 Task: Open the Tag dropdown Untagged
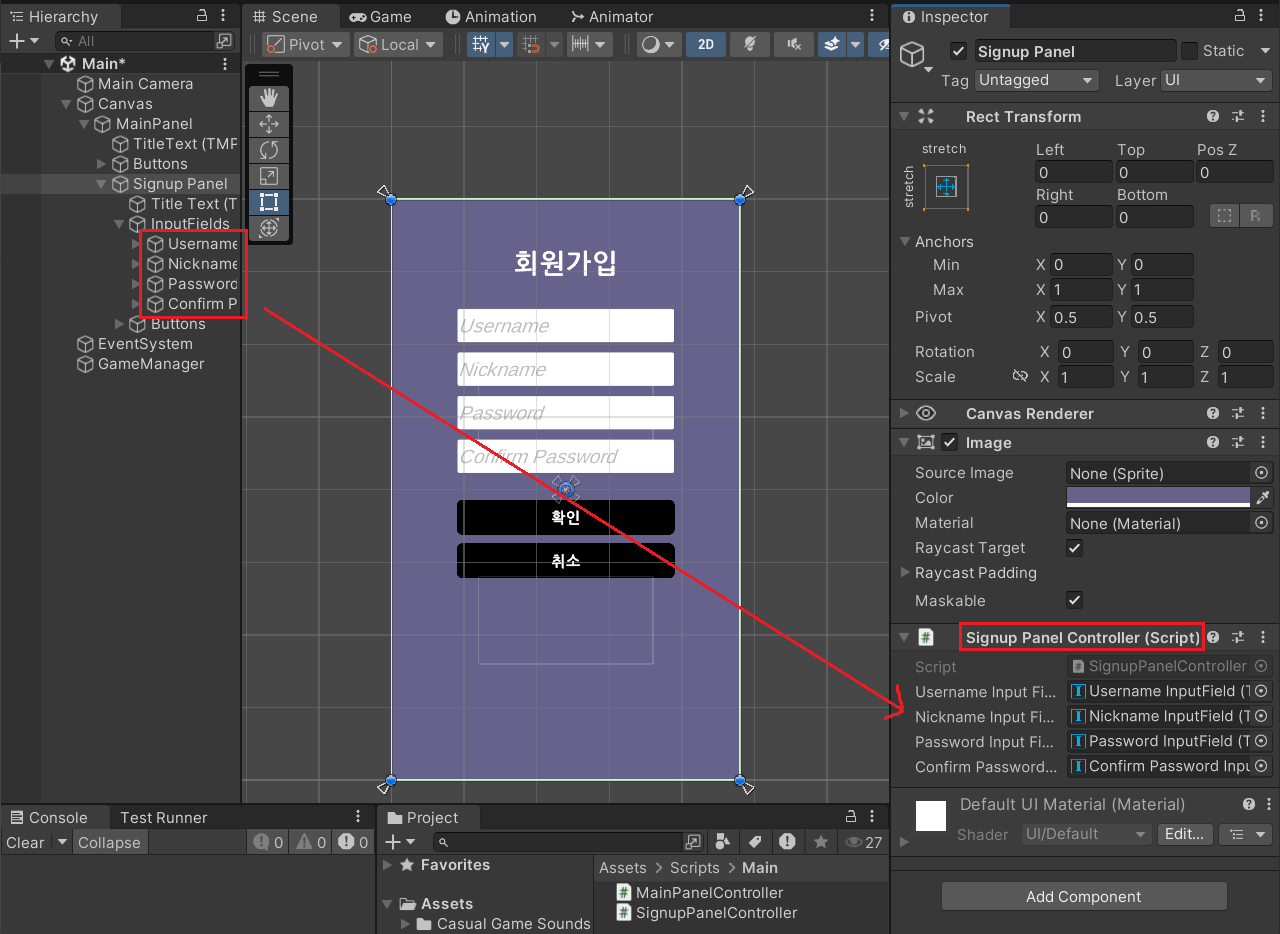pyautogui.click(x=1036, y=80)
